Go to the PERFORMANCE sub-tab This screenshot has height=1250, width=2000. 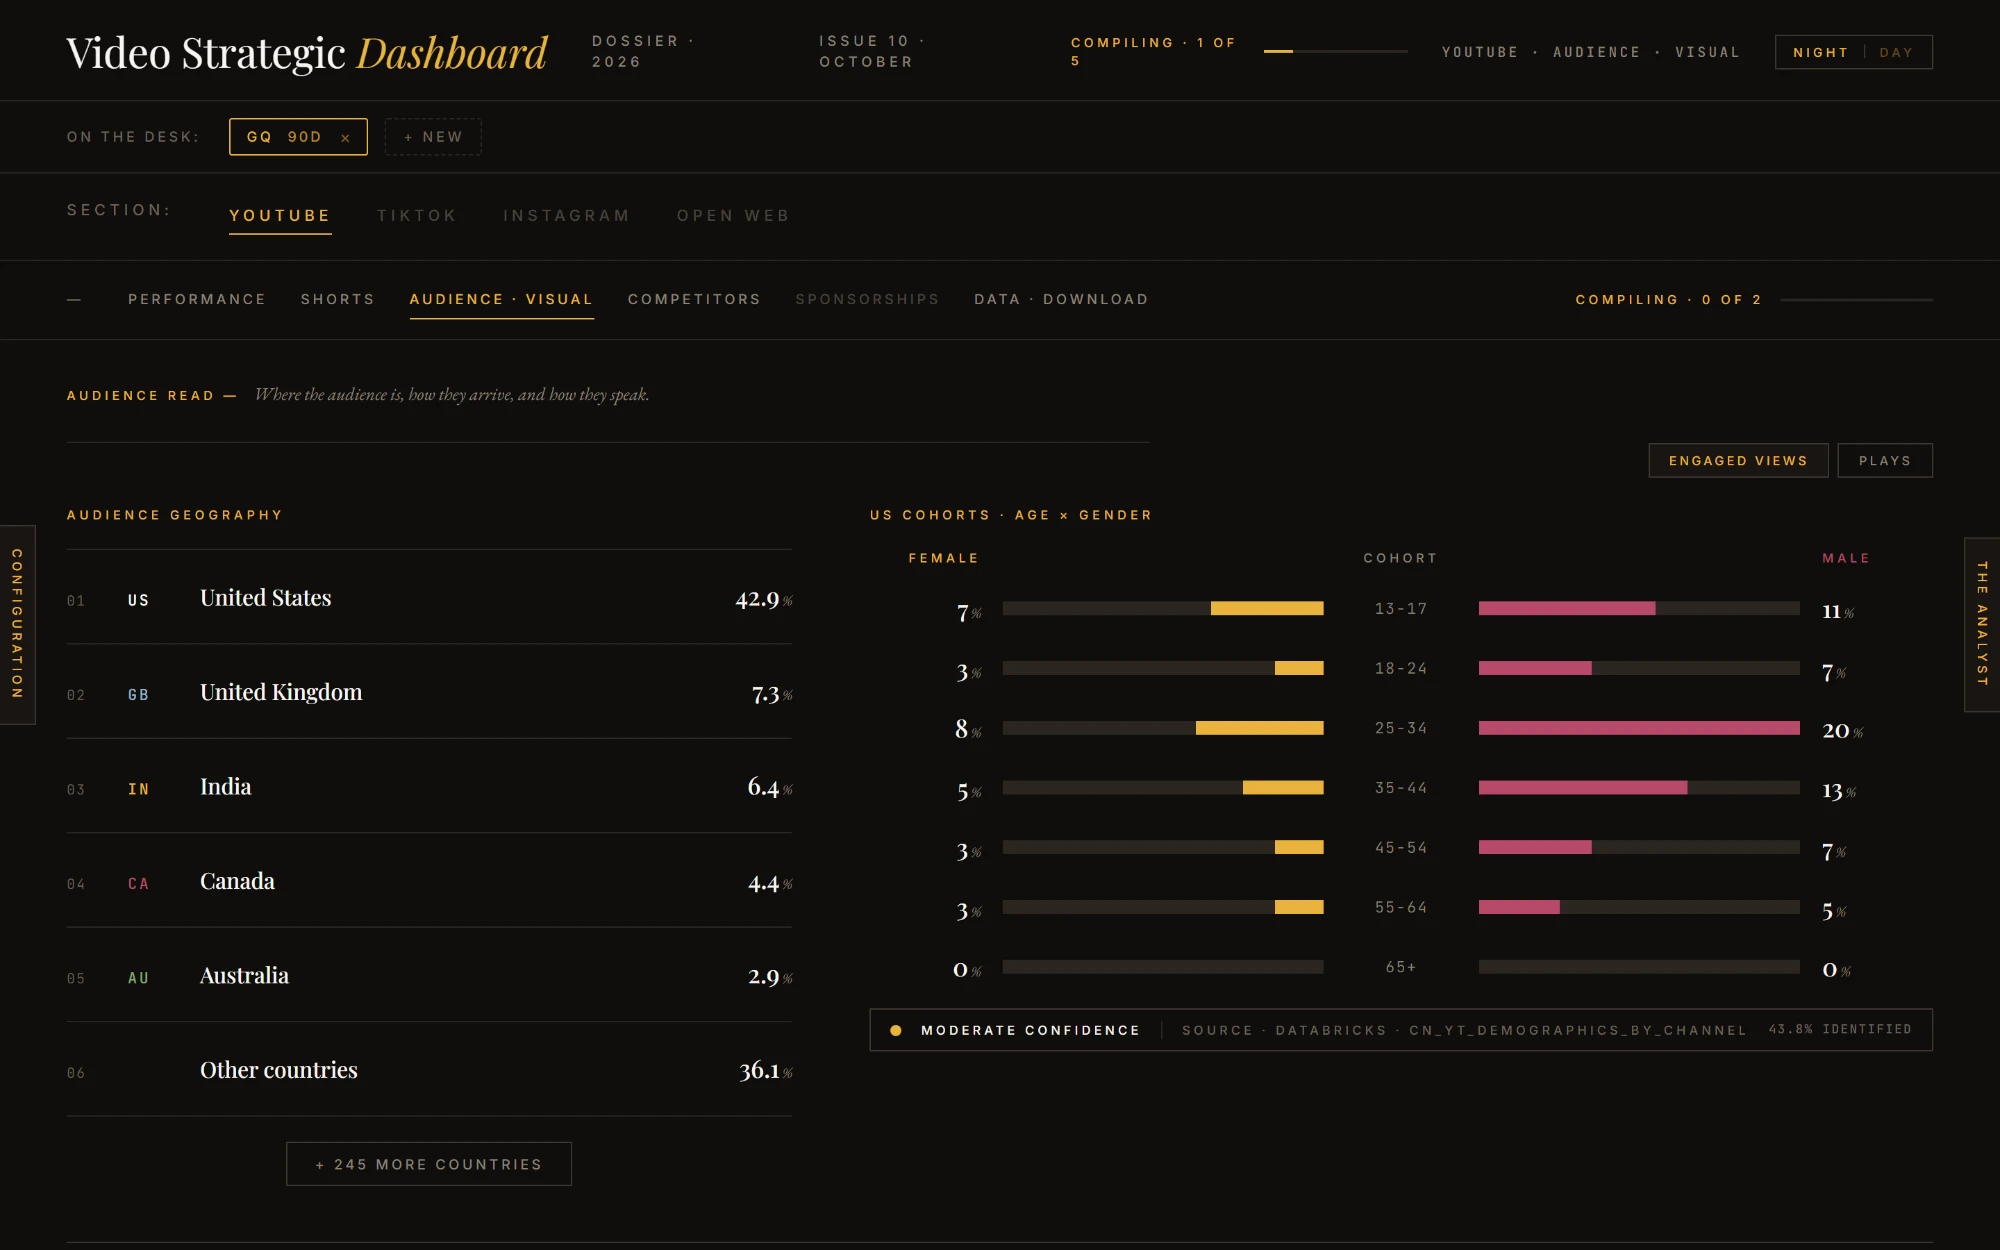(197, 299)
